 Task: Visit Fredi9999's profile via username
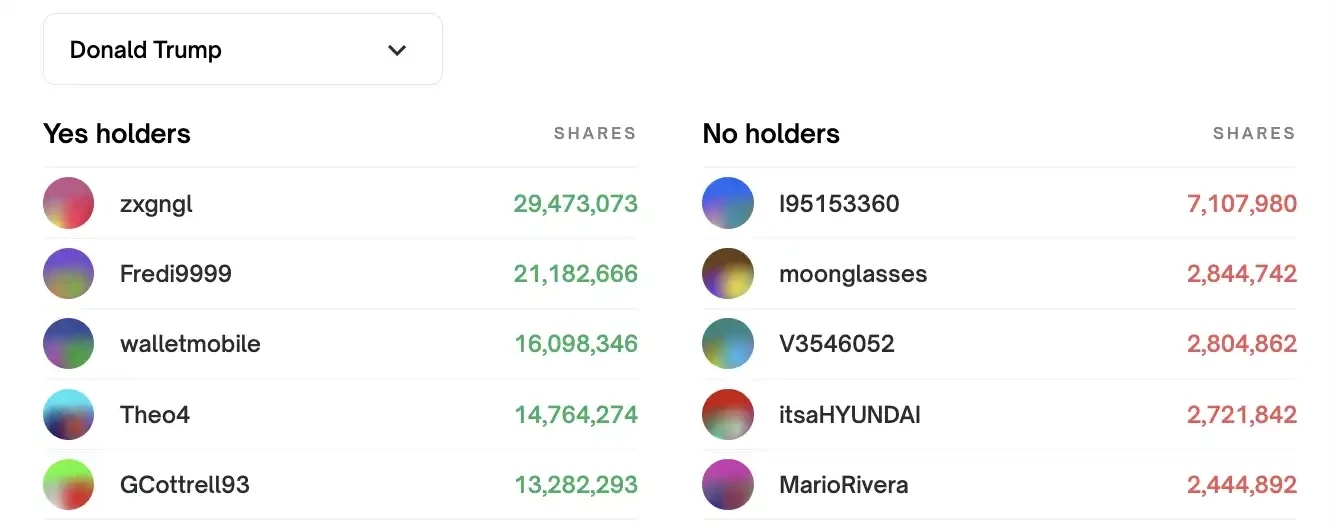[176, 274]
